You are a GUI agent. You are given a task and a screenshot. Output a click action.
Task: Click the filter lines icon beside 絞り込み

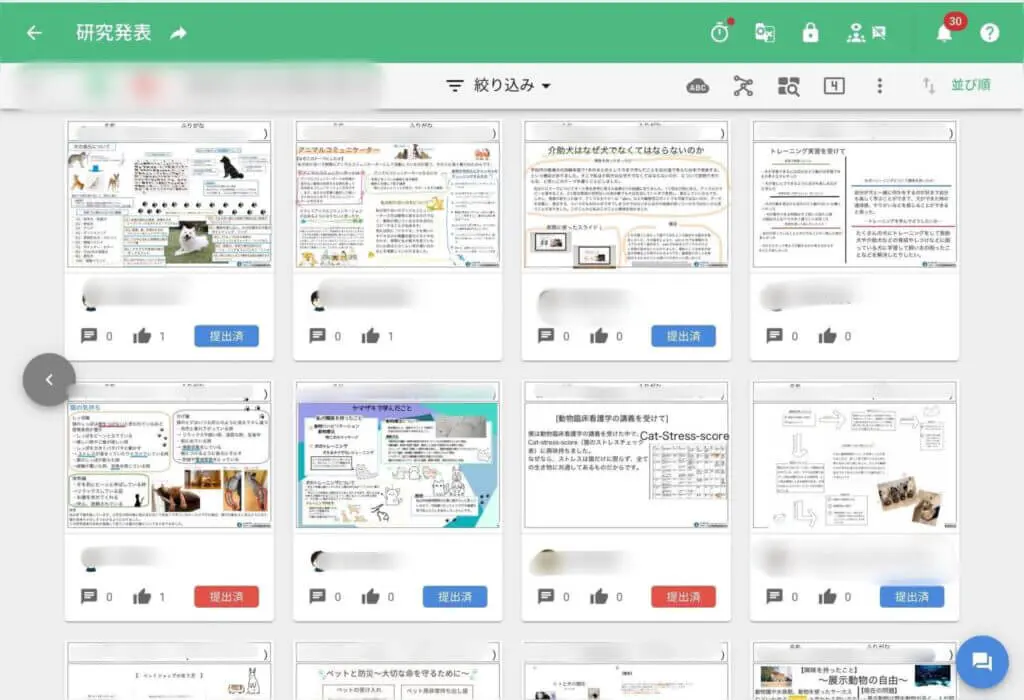point(455,86)
